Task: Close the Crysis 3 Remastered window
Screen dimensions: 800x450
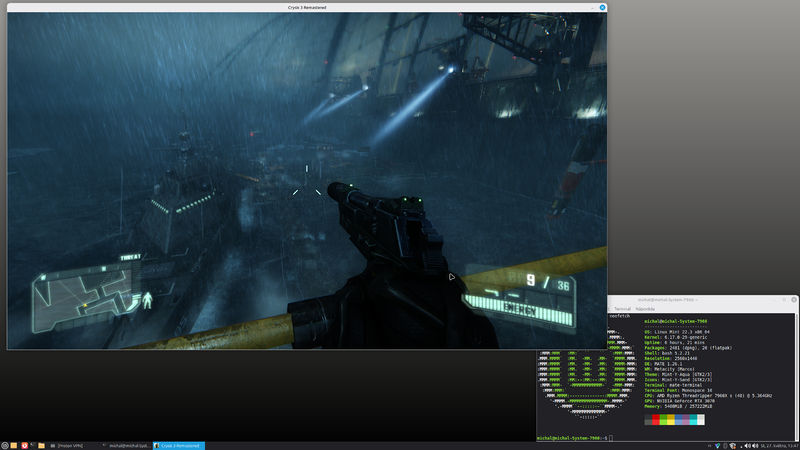Action: tap(602, 7)
